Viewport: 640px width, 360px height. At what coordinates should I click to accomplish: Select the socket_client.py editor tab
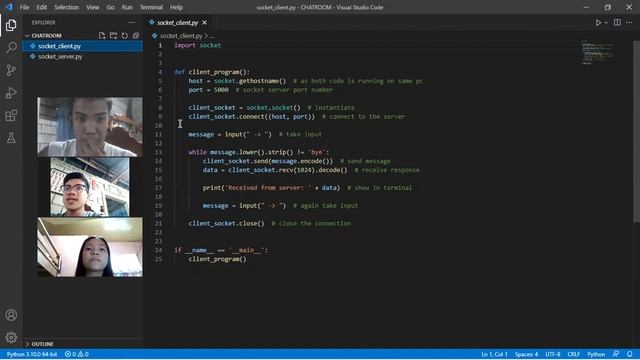178,22
